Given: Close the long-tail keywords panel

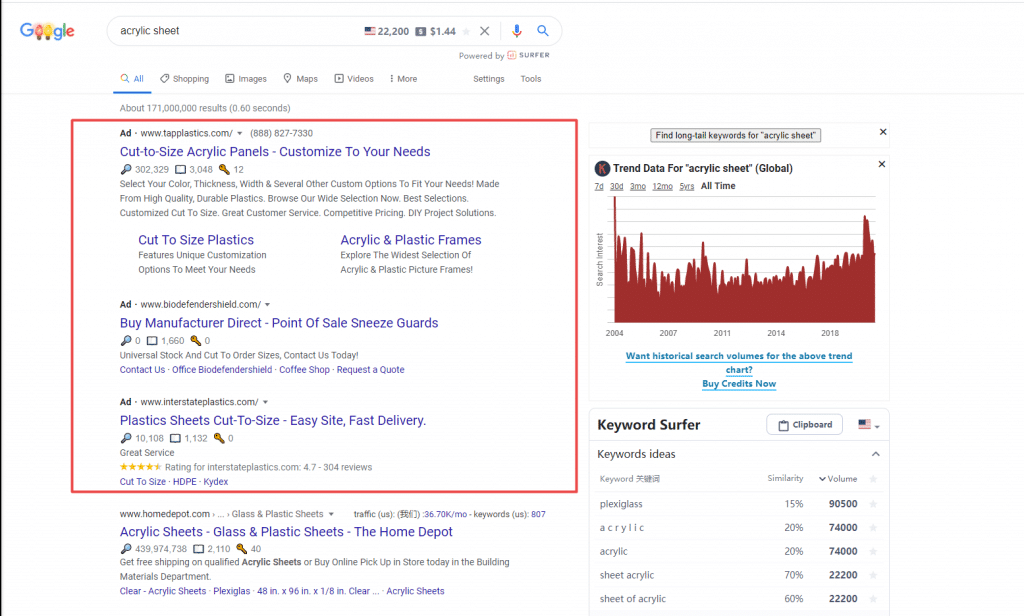Looking at the screenshot, I should (x=883, y=132).
